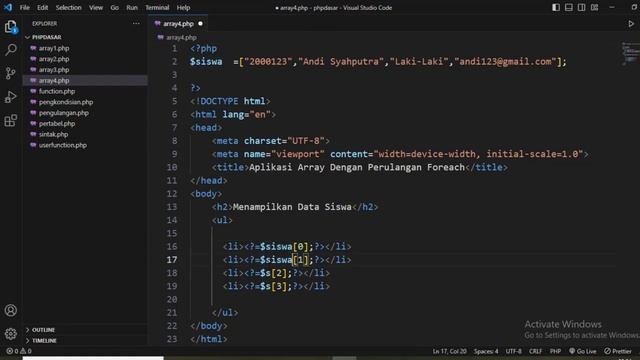640x360 pixels.
Task: Open the Selection menu
Action: pos(69,7)
